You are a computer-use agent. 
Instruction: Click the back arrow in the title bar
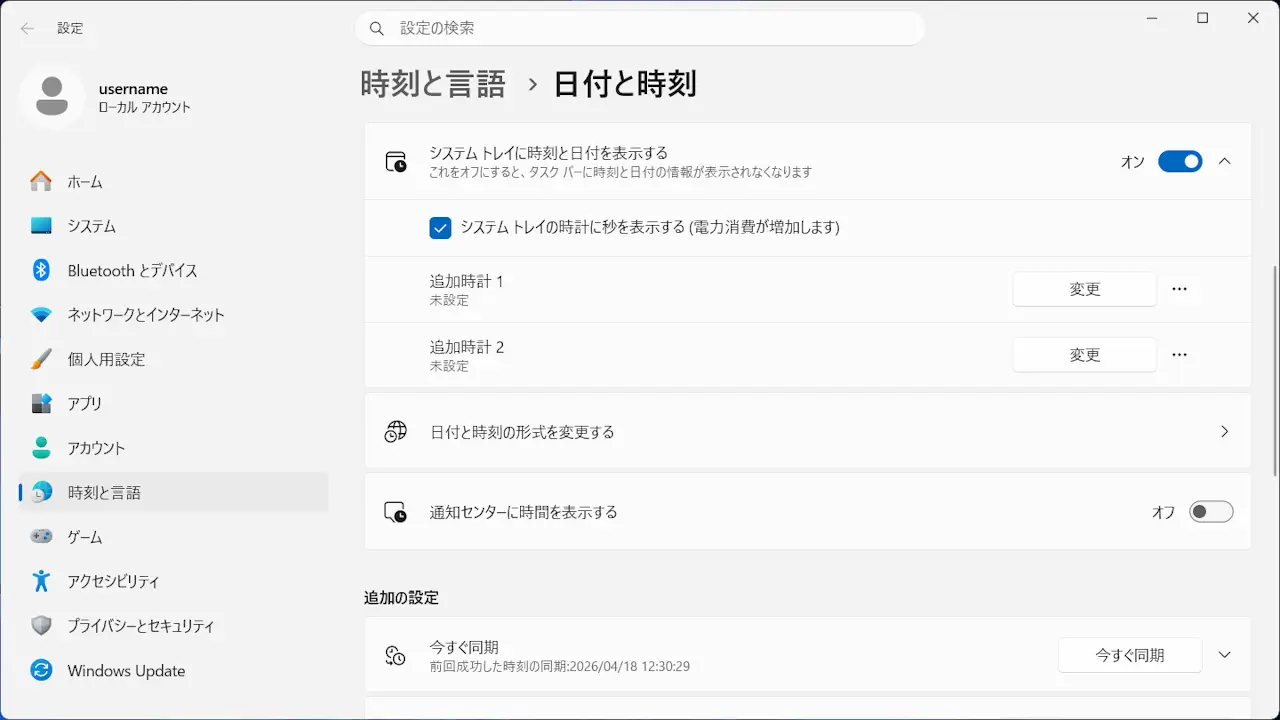[27, 28]
